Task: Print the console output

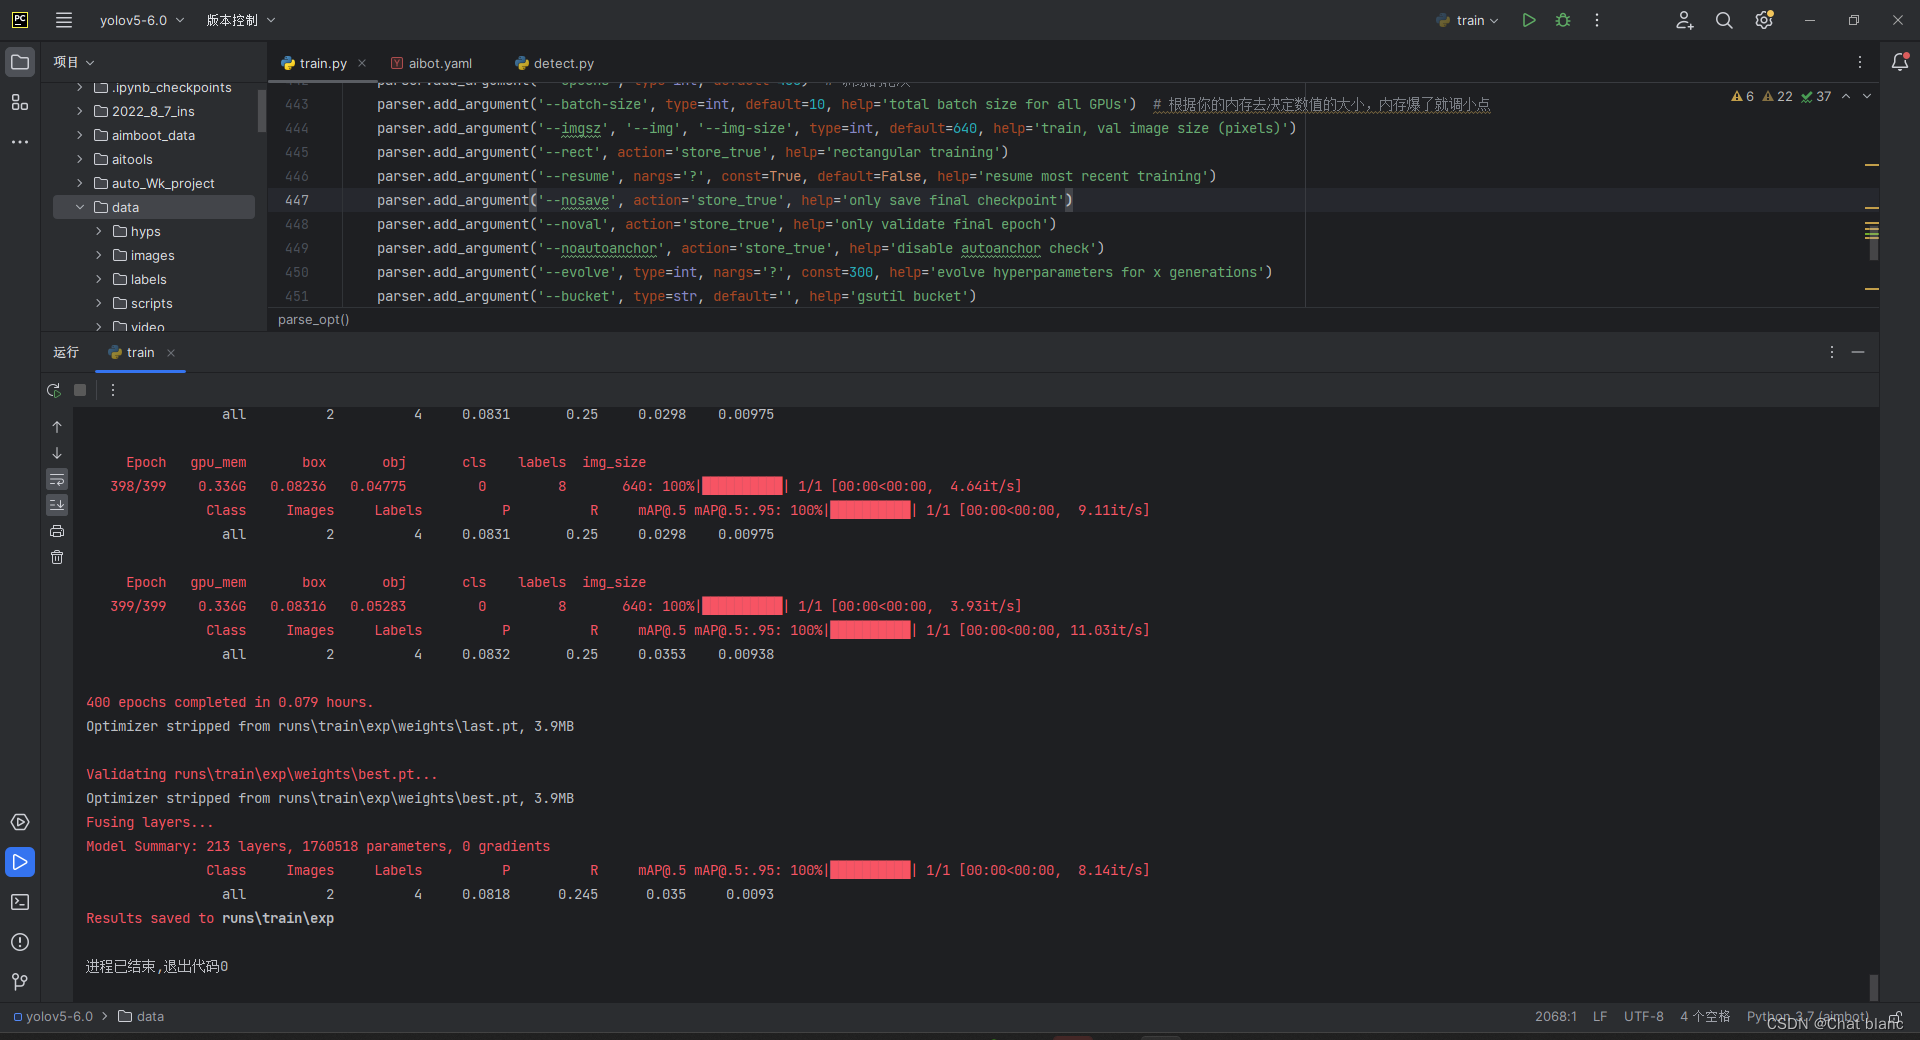Action: tap(57, 531)
